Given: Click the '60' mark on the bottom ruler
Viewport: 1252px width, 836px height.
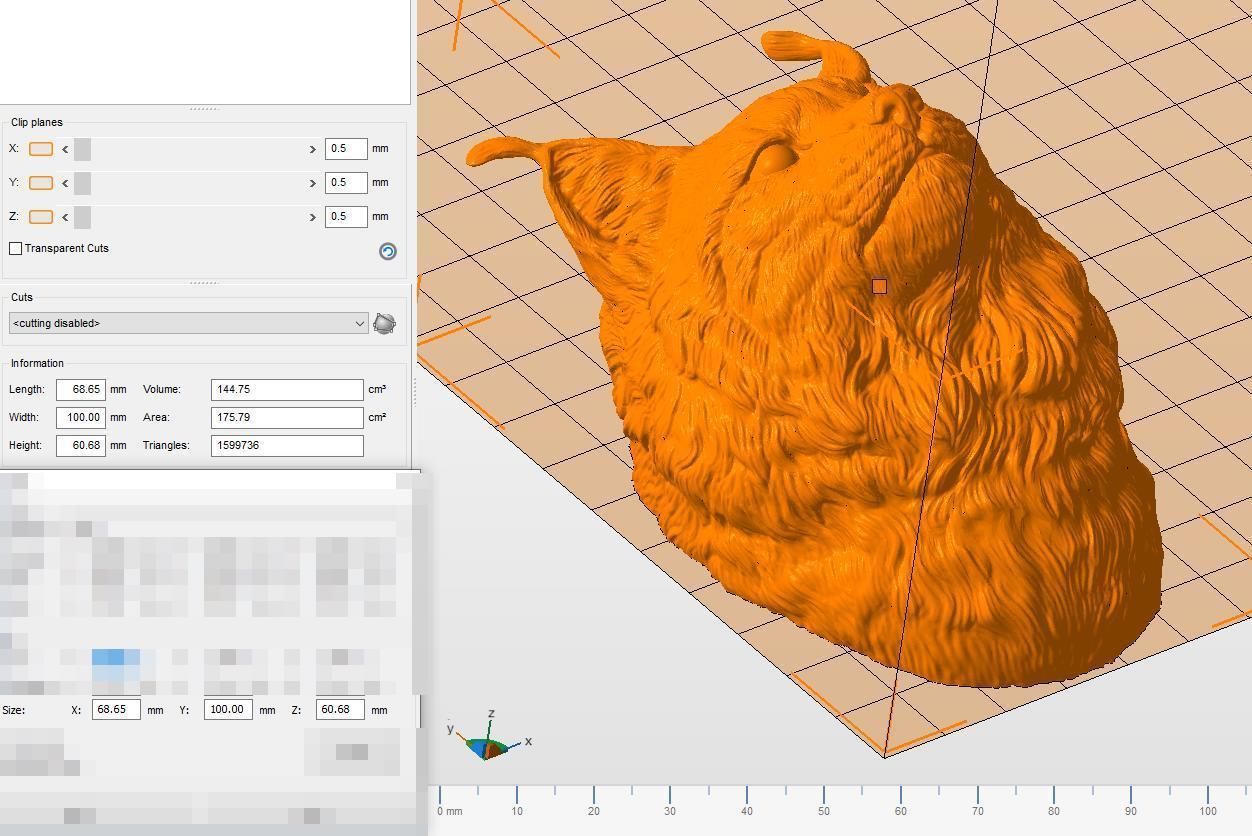Looking at the screenshot, I should [x=900, y=811].
